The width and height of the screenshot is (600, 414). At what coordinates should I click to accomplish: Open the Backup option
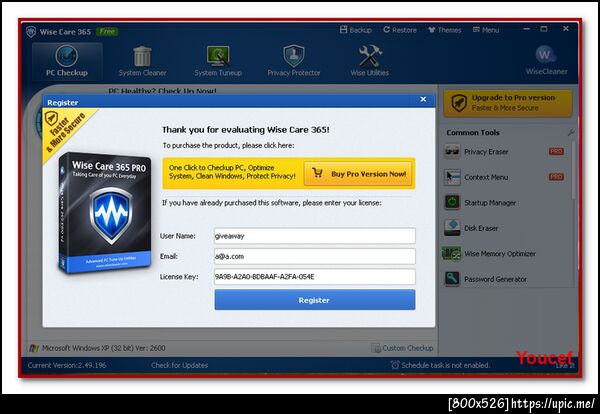pyautogui.click(x=355, y=30)
